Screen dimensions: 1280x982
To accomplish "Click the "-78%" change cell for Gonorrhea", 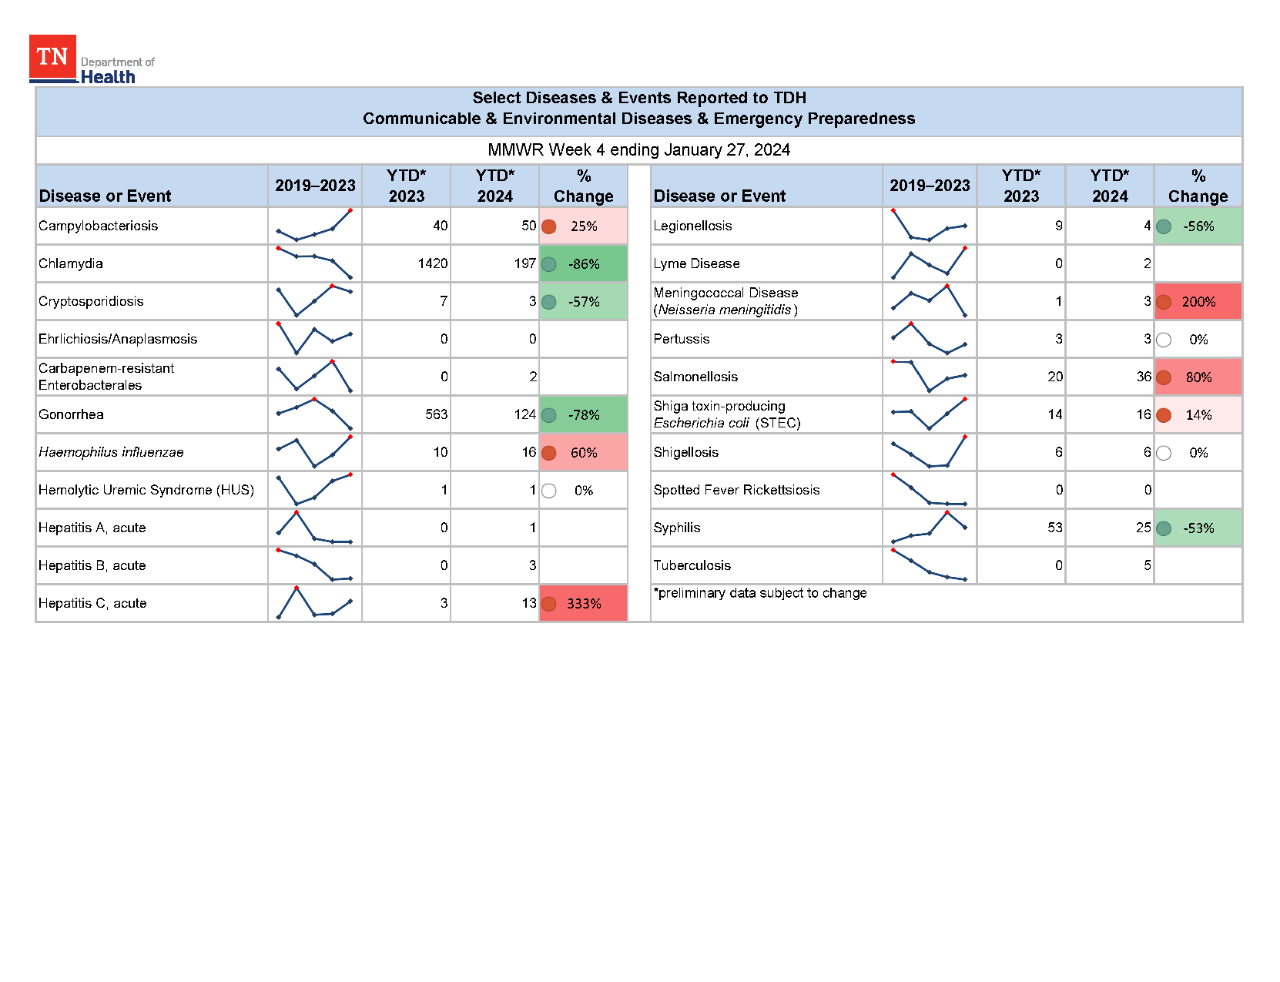I will point(583,414).
